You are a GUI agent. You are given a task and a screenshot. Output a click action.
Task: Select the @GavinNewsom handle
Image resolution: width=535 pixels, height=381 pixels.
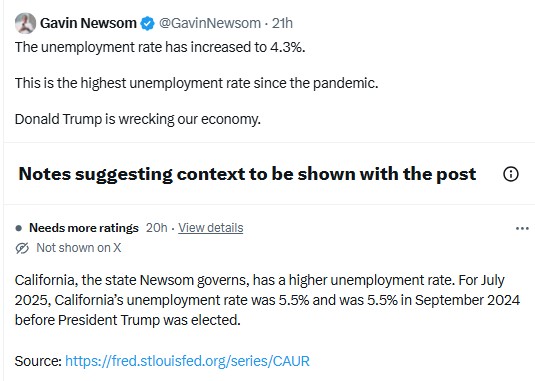pyautogui.click(x=210, y=23)
